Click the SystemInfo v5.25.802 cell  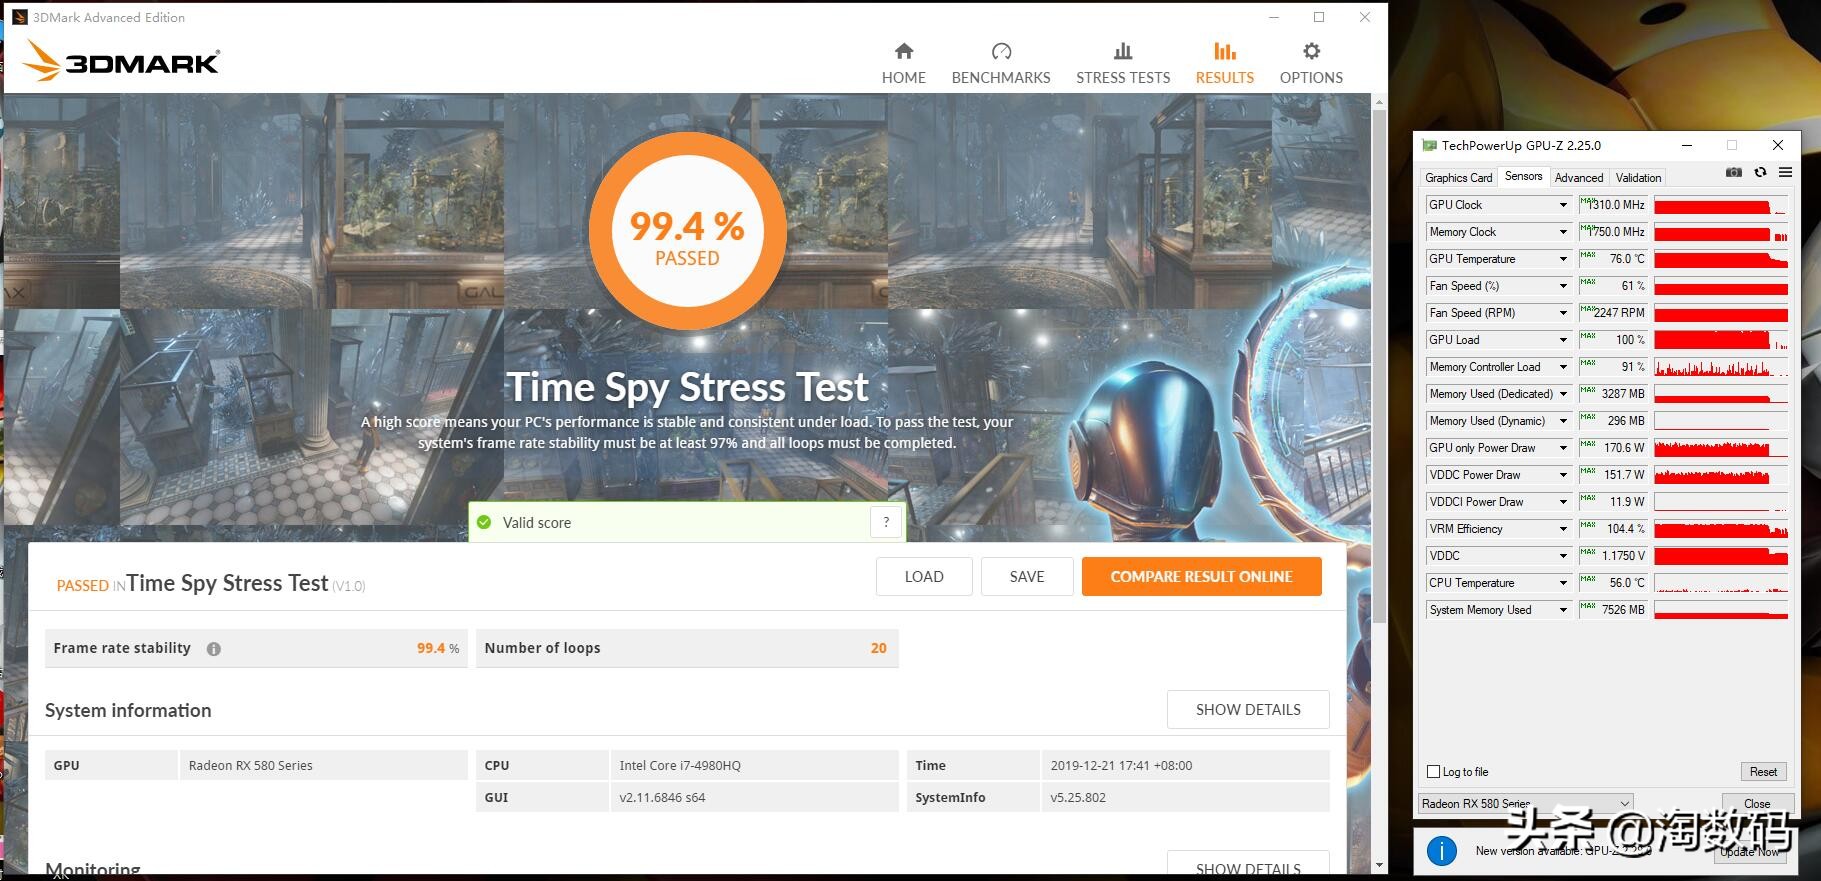(1185, 798)
